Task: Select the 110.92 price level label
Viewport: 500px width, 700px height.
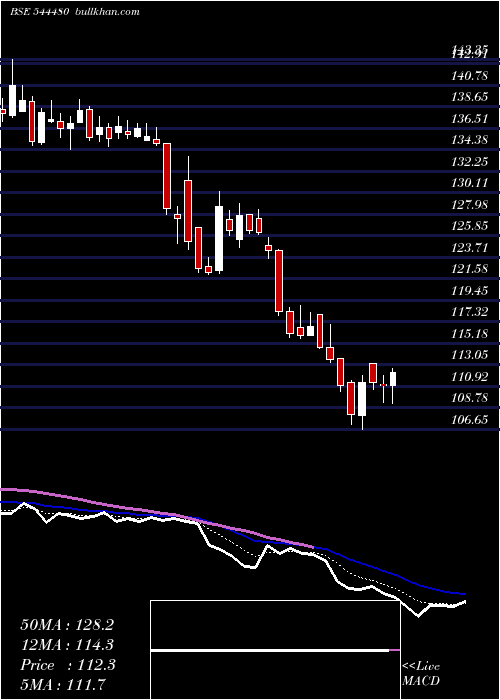Action: coord(469,376)
